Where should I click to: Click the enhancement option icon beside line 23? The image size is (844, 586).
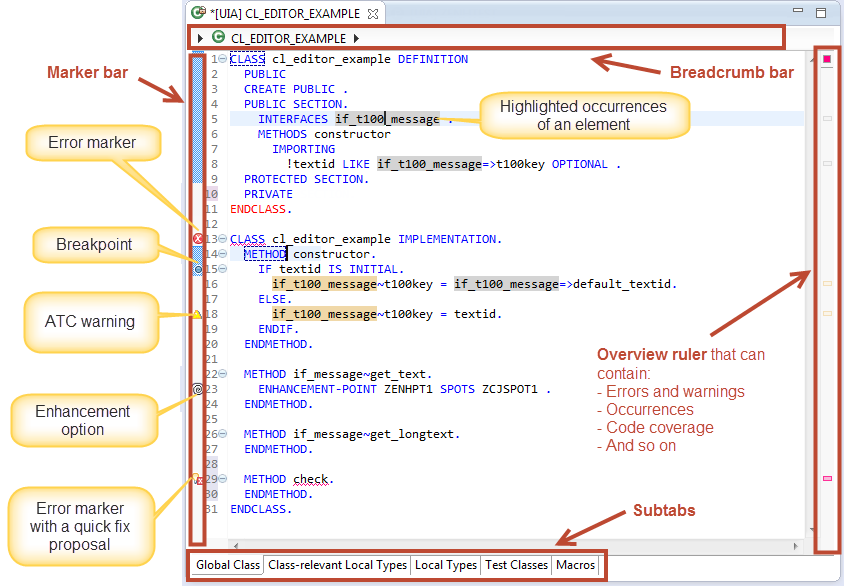click(x=197, y=389)
